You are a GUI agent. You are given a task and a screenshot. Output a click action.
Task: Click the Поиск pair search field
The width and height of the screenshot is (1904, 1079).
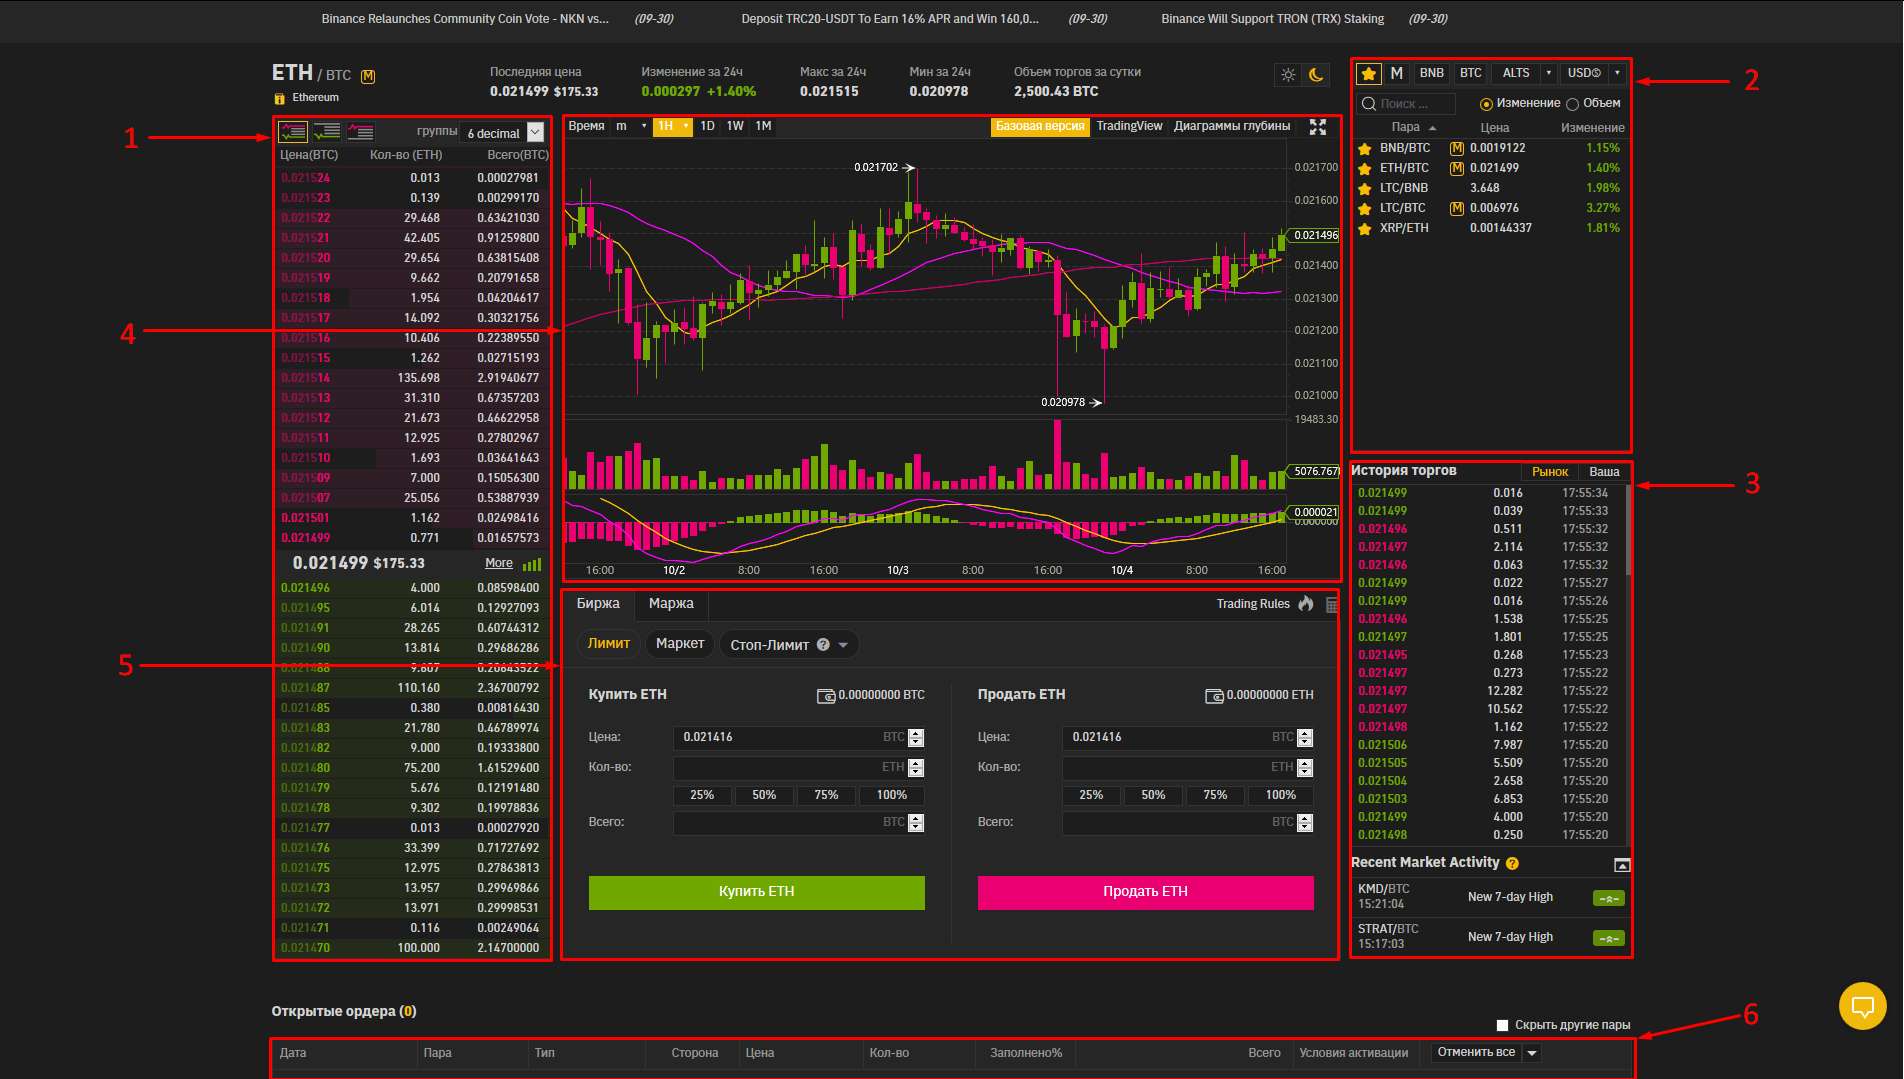click(x=1405, y=104)
